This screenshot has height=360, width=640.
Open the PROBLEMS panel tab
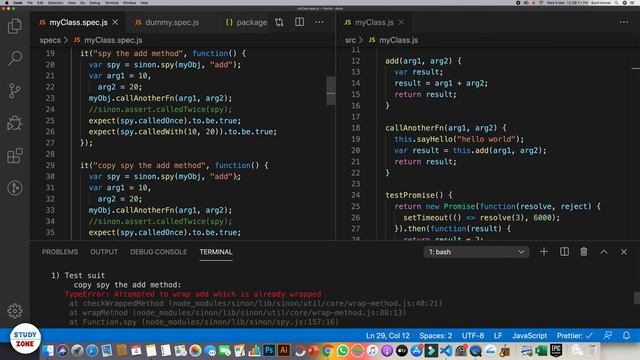[x=60, y=252]
